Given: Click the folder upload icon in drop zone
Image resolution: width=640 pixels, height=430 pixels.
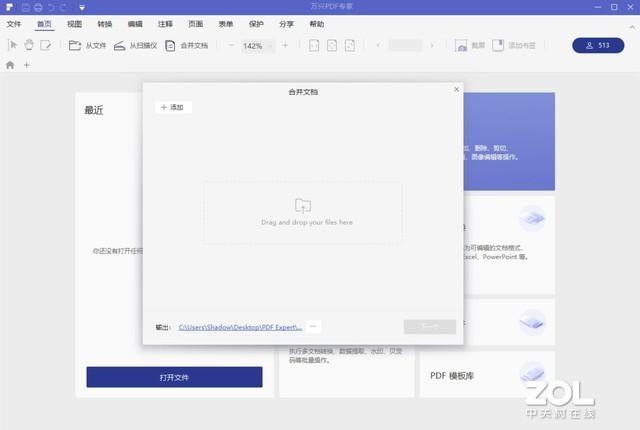Looking at the screenshot, I should [303, 206].
